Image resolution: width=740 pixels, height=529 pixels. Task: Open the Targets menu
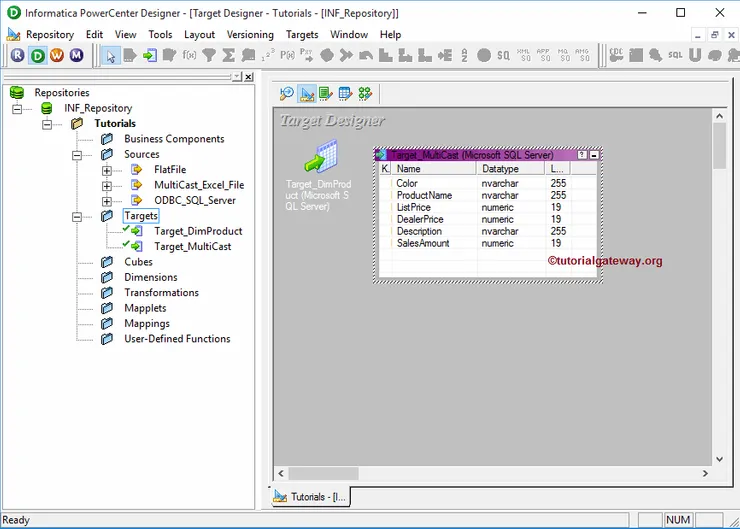(302, 34)
